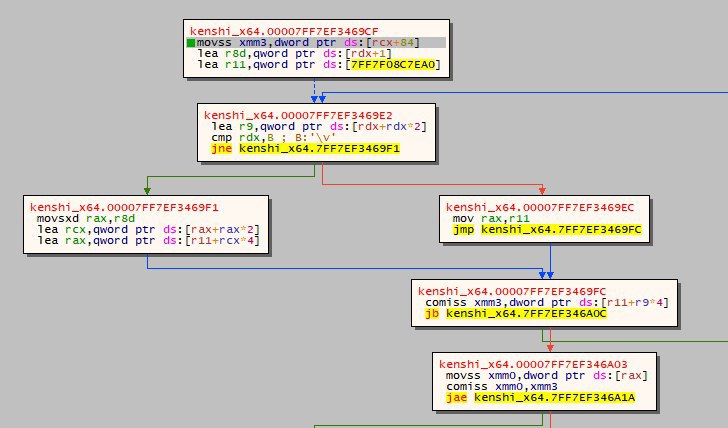Select the lea r8d,qword ptr [rdx+1] line

[295, 53]
